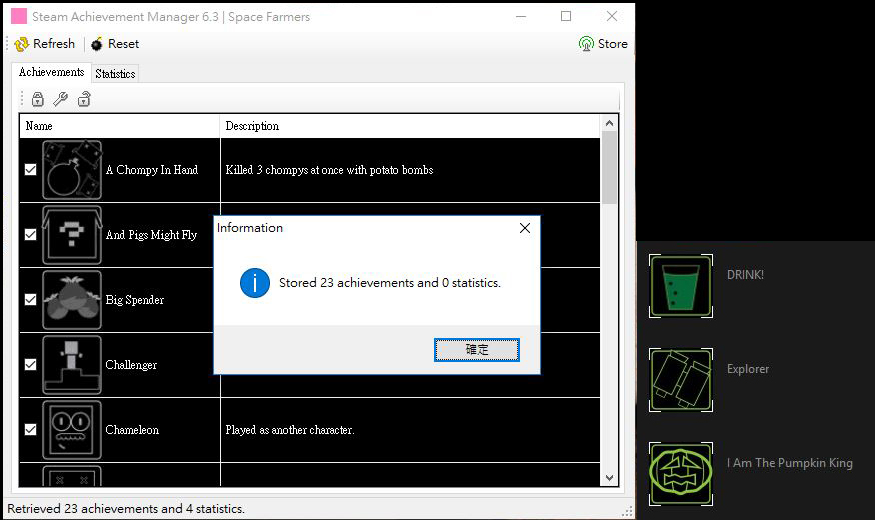
Task: Uncheck the Chameleon checkbox
Action: [x=31, y=430]
